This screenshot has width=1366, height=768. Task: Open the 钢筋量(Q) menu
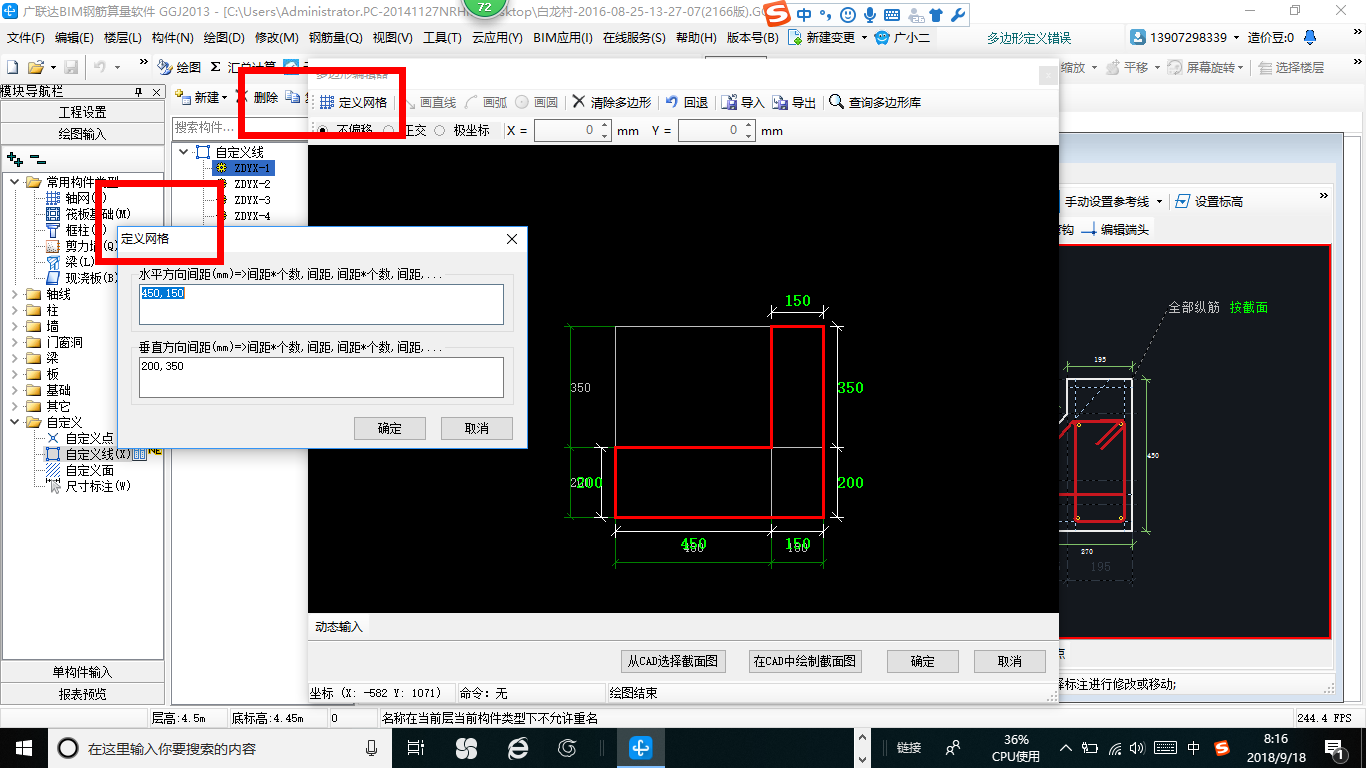pos(335,37)
